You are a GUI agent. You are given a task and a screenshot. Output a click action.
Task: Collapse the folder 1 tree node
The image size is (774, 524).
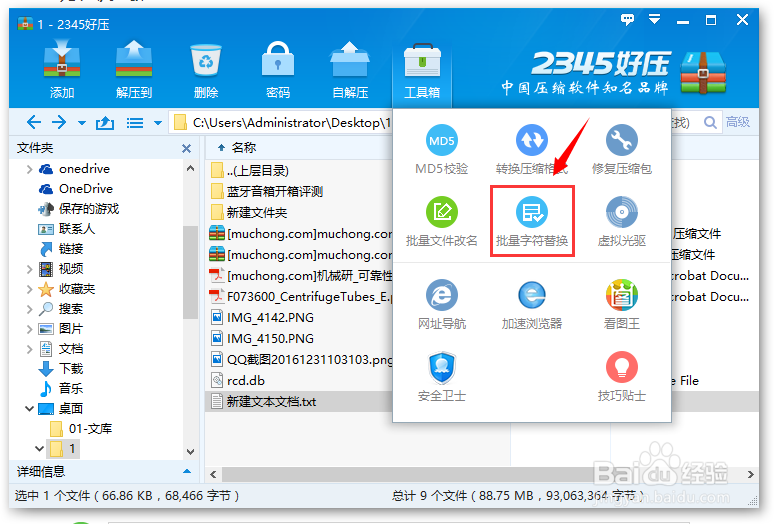pyautogui.click(x=39, y=449)
